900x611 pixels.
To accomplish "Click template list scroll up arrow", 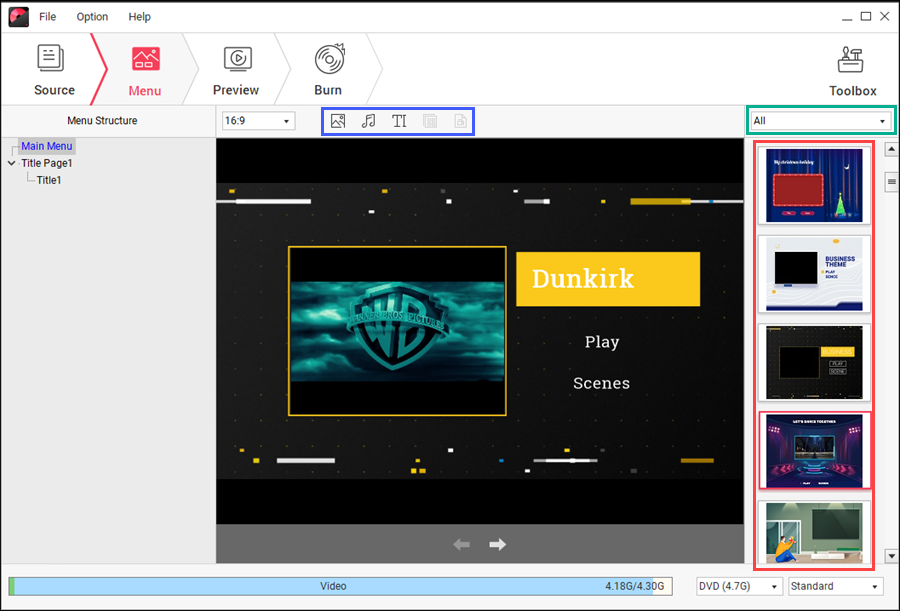I will pyautogui.click(x=891, y=150).
